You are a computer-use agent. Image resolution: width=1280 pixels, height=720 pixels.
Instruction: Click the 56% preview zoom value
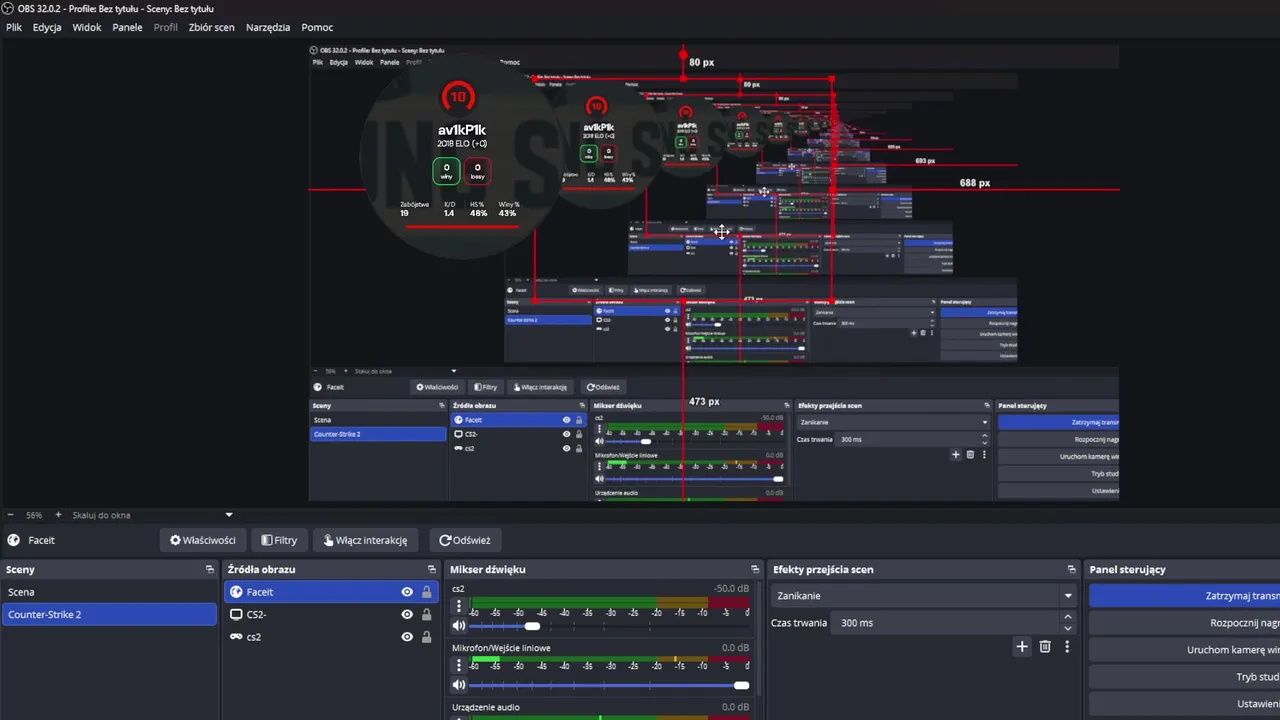pyautogui.click(x=34, y=515)
